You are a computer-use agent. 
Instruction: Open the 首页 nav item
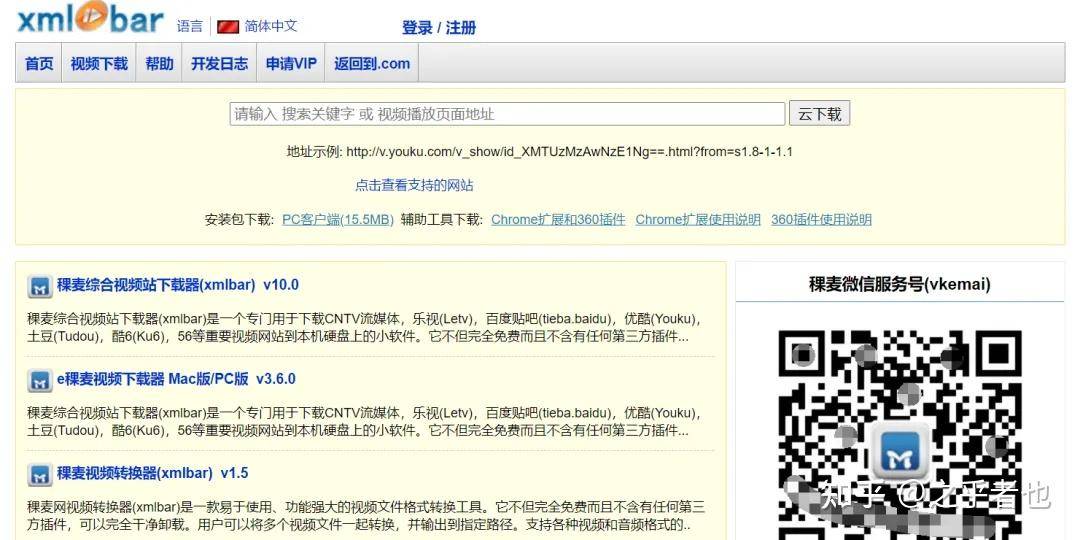tap(39, 63)
